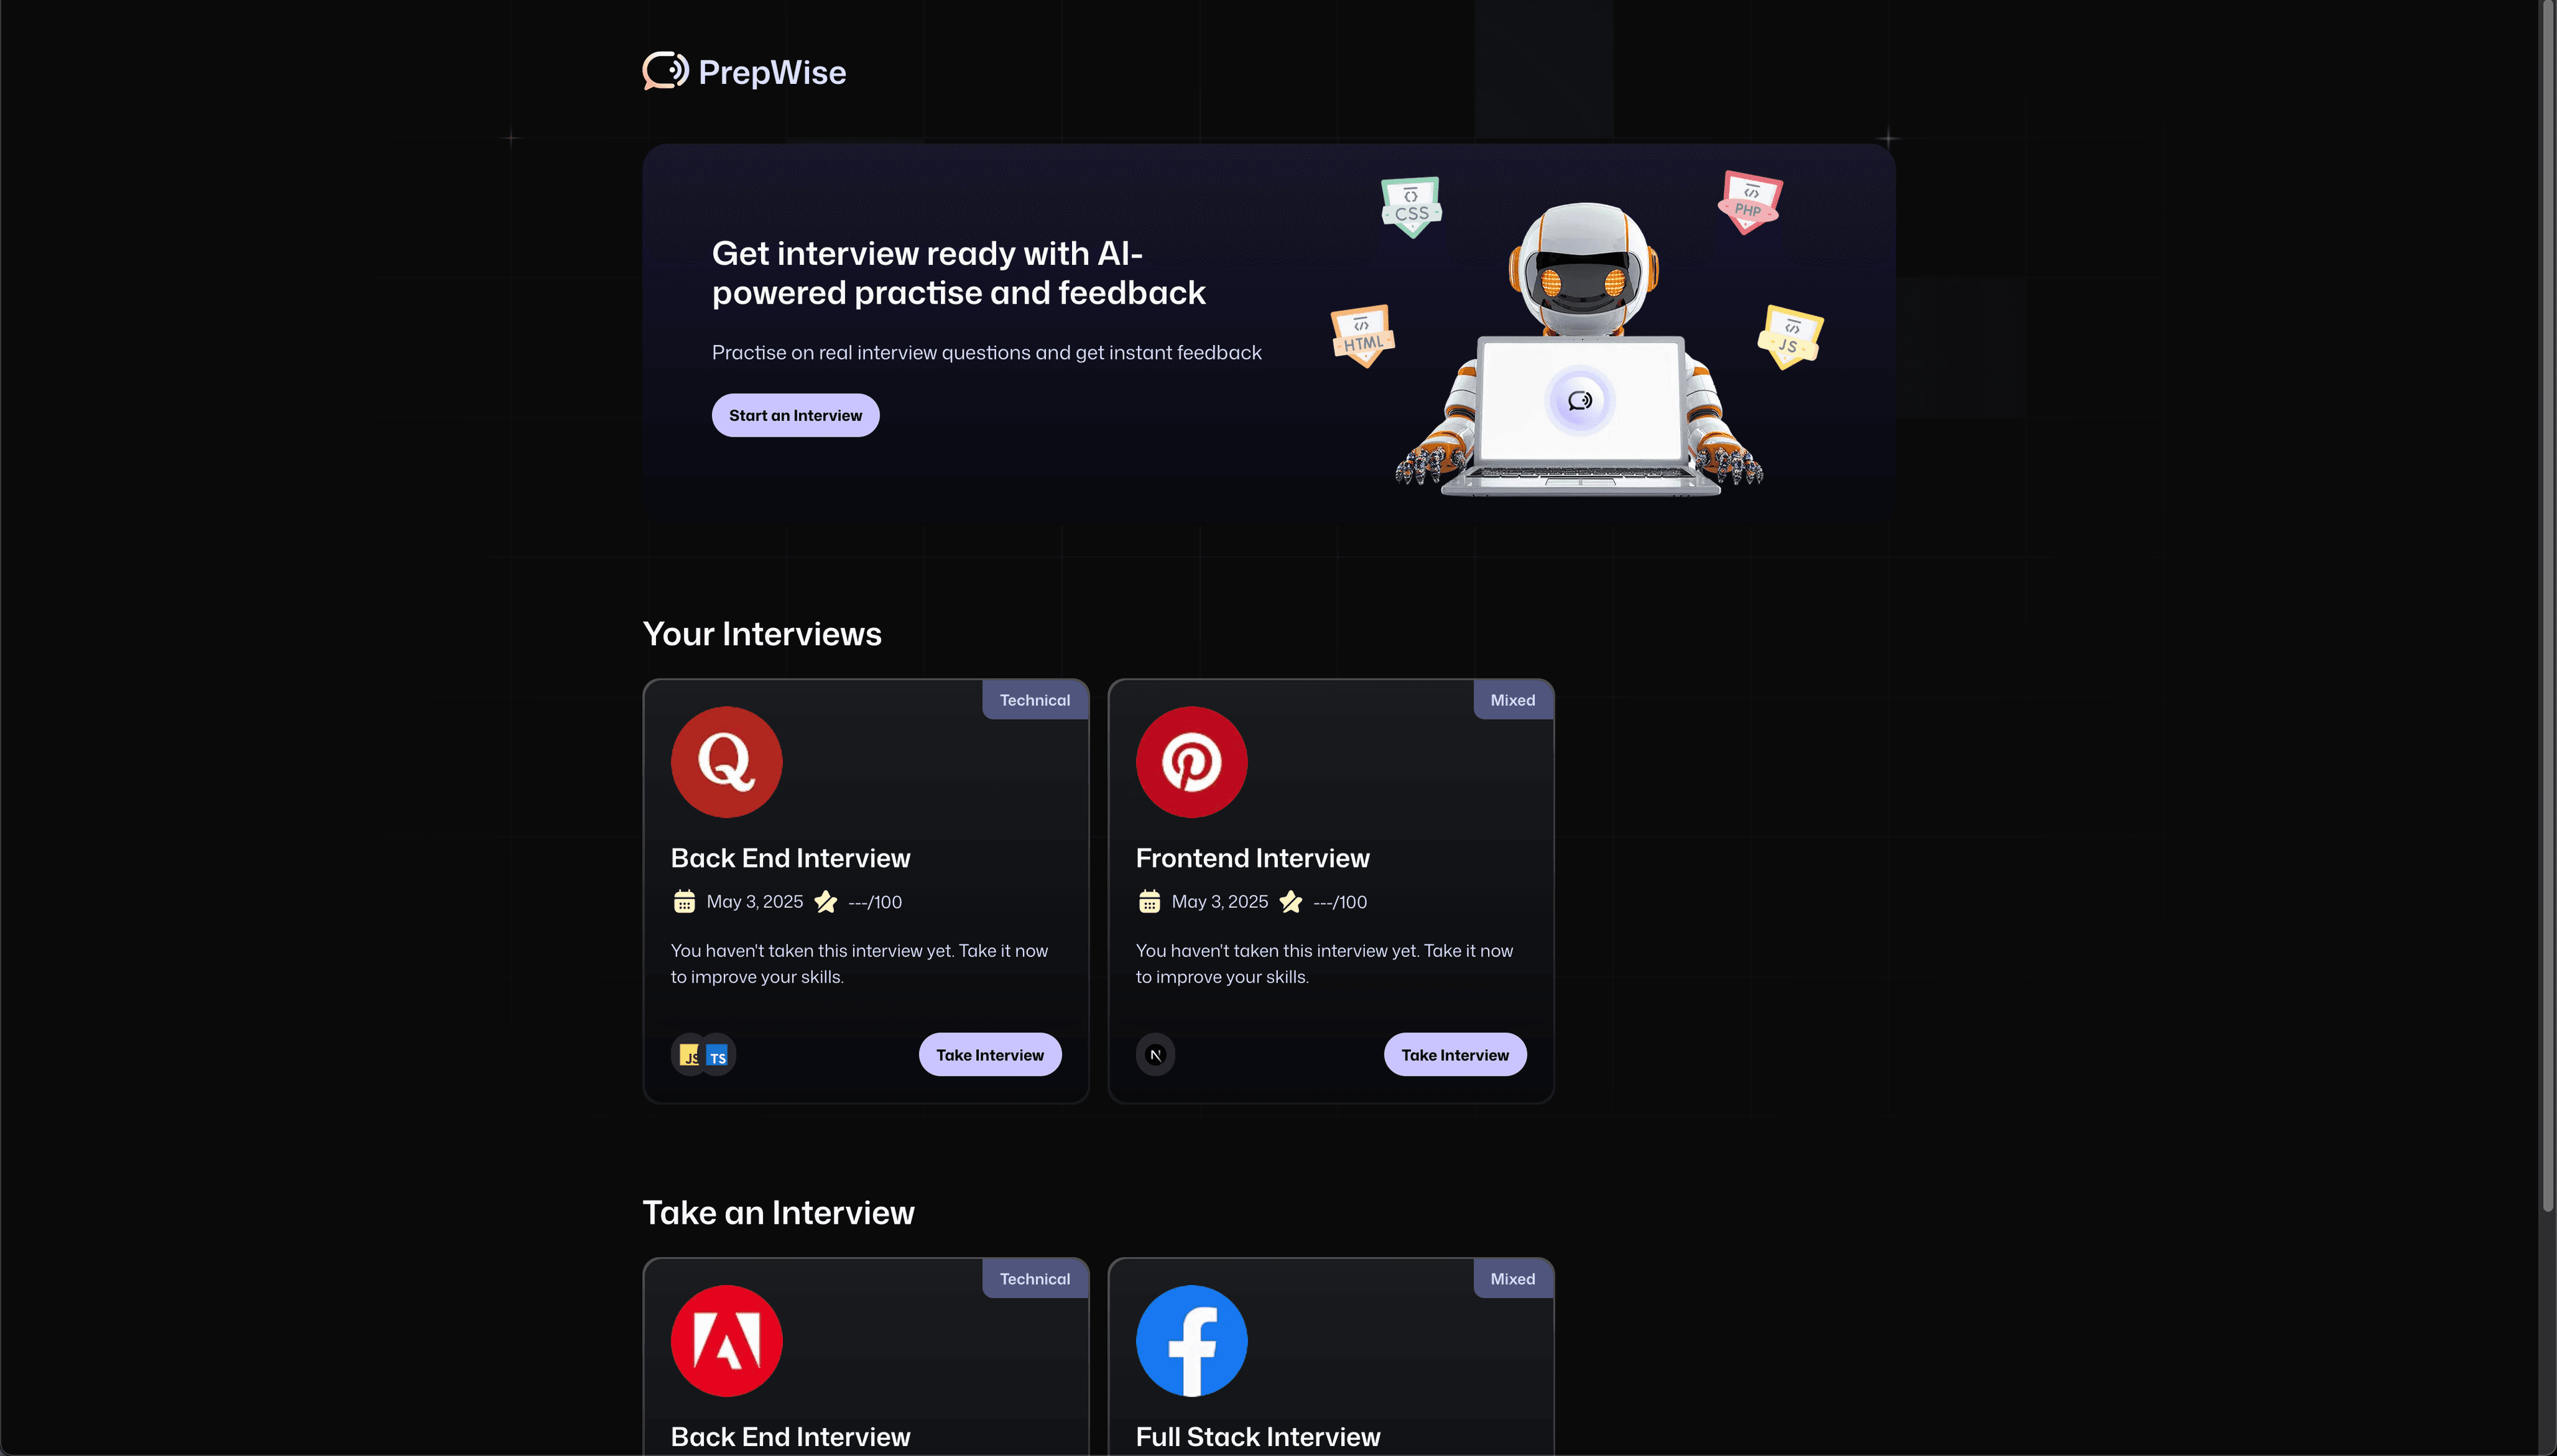Click the star score icon on Frontend Interview card
The width and height of the screenshot is (2557, 1456).
1291,902
